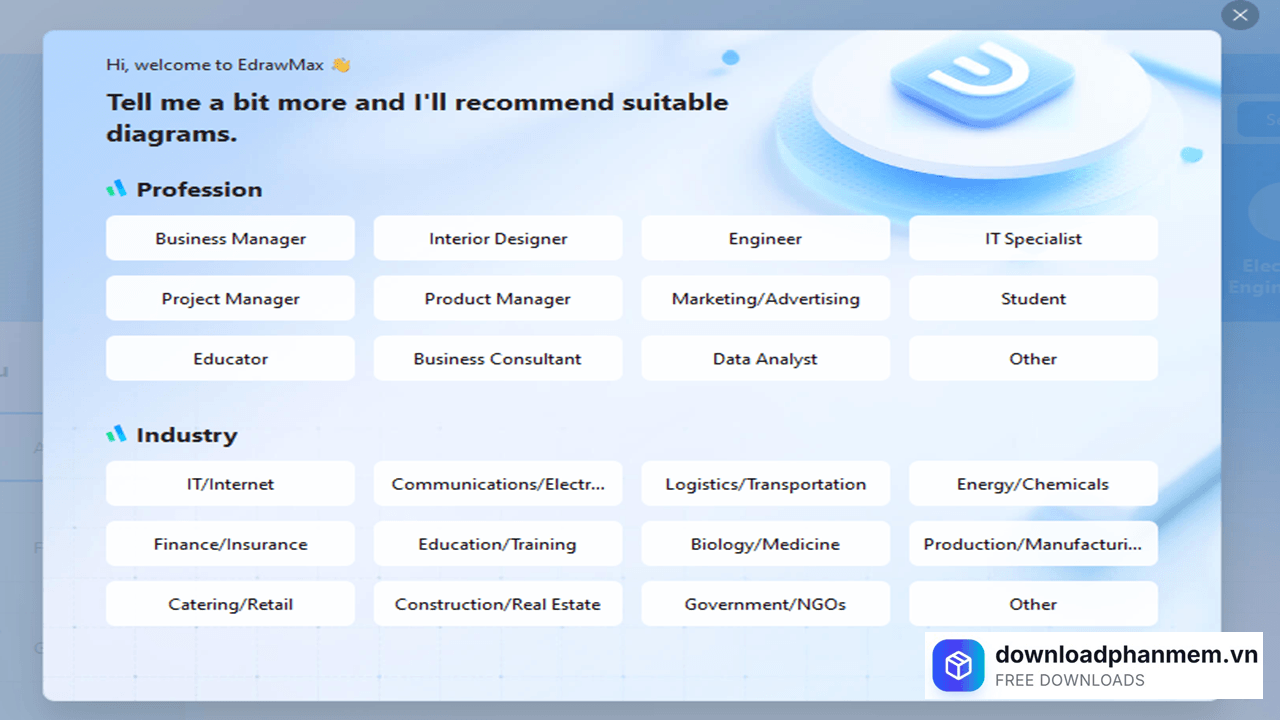Pick the Engineer profession option
The height and width of the screenshot is (720, 1280).
click(765, 238)
